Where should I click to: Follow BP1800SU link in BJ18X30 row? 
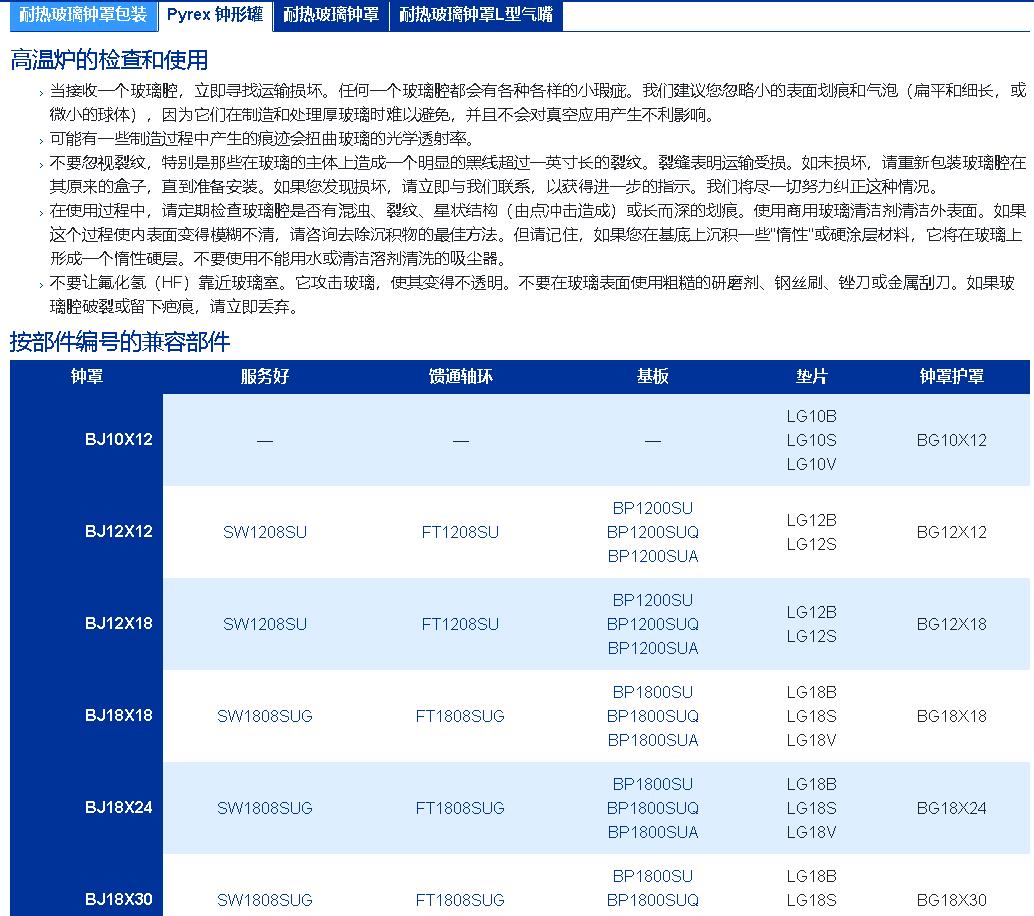(653, 876)
